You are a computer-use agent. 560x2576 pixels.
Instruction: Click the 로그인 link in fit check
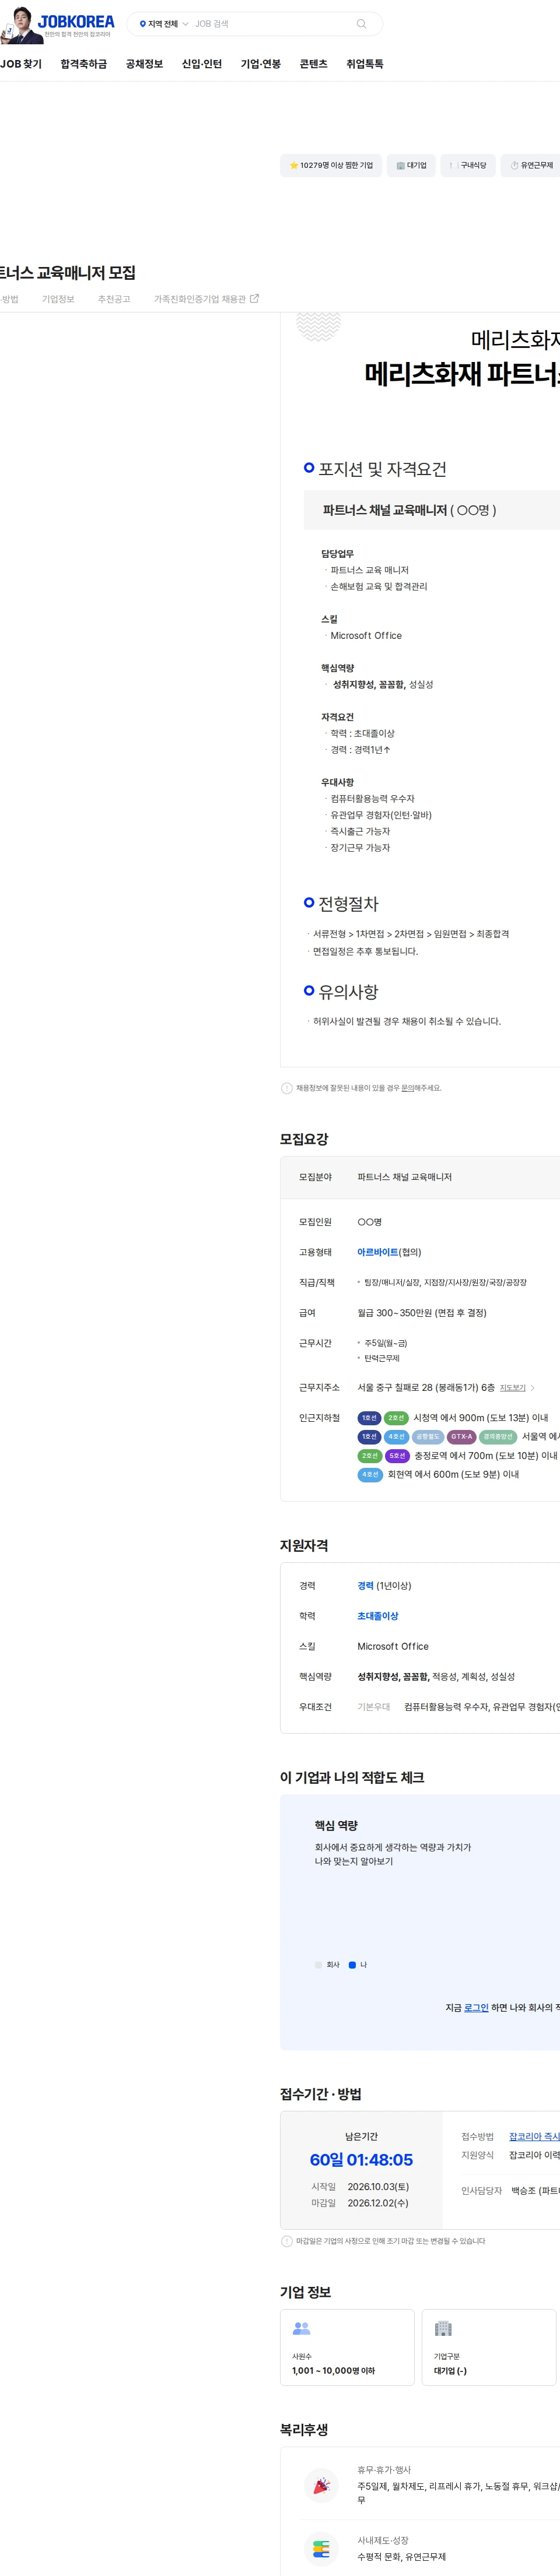pos(476,2008)
